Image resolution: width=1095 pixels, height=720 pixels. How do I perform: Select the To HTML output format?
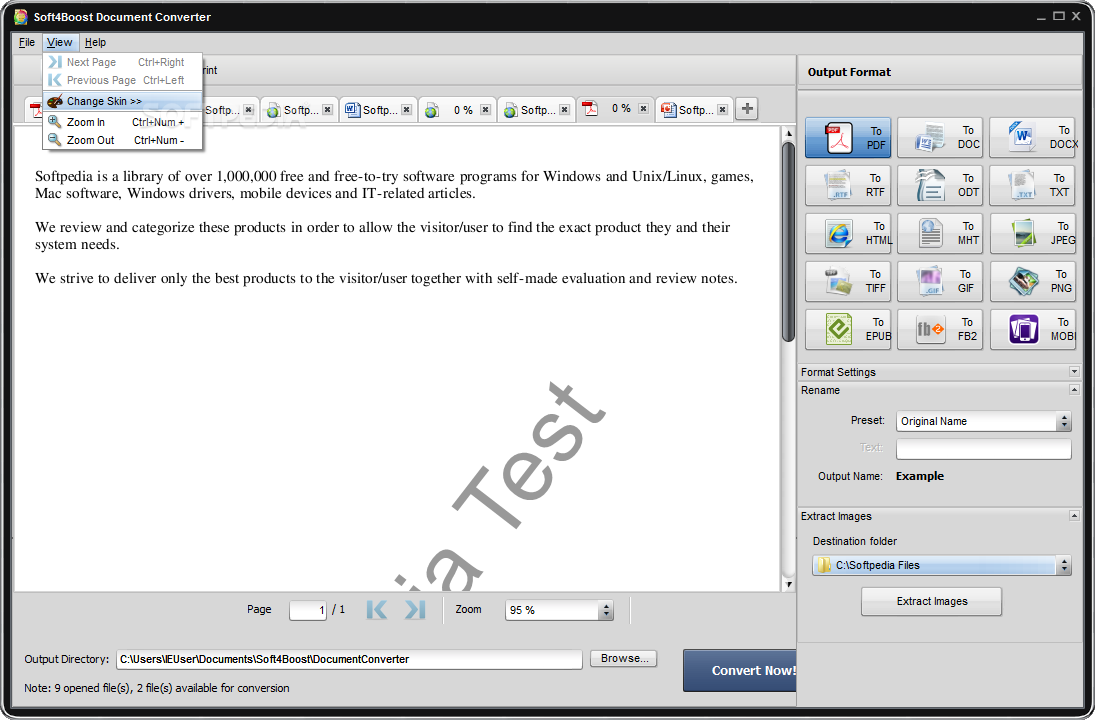pos(848,233)
